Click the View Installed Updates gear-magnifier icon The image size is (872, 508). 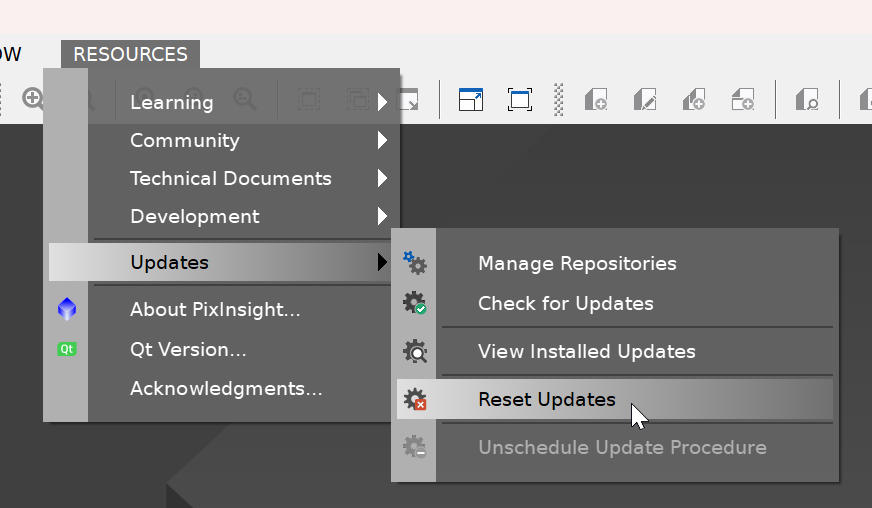[x=415, y=352]
